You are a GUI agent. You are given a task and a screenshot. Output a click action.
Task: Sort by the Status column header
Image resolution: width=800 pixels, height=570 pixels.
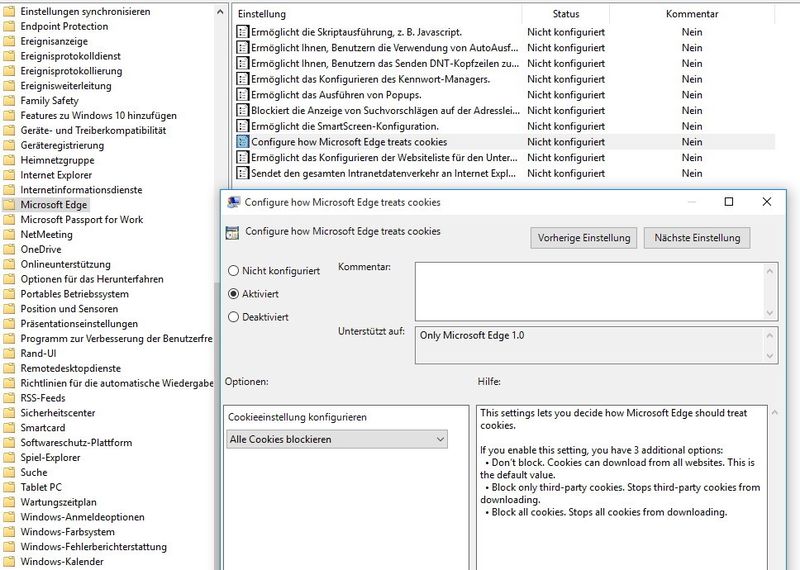point(566,14)
